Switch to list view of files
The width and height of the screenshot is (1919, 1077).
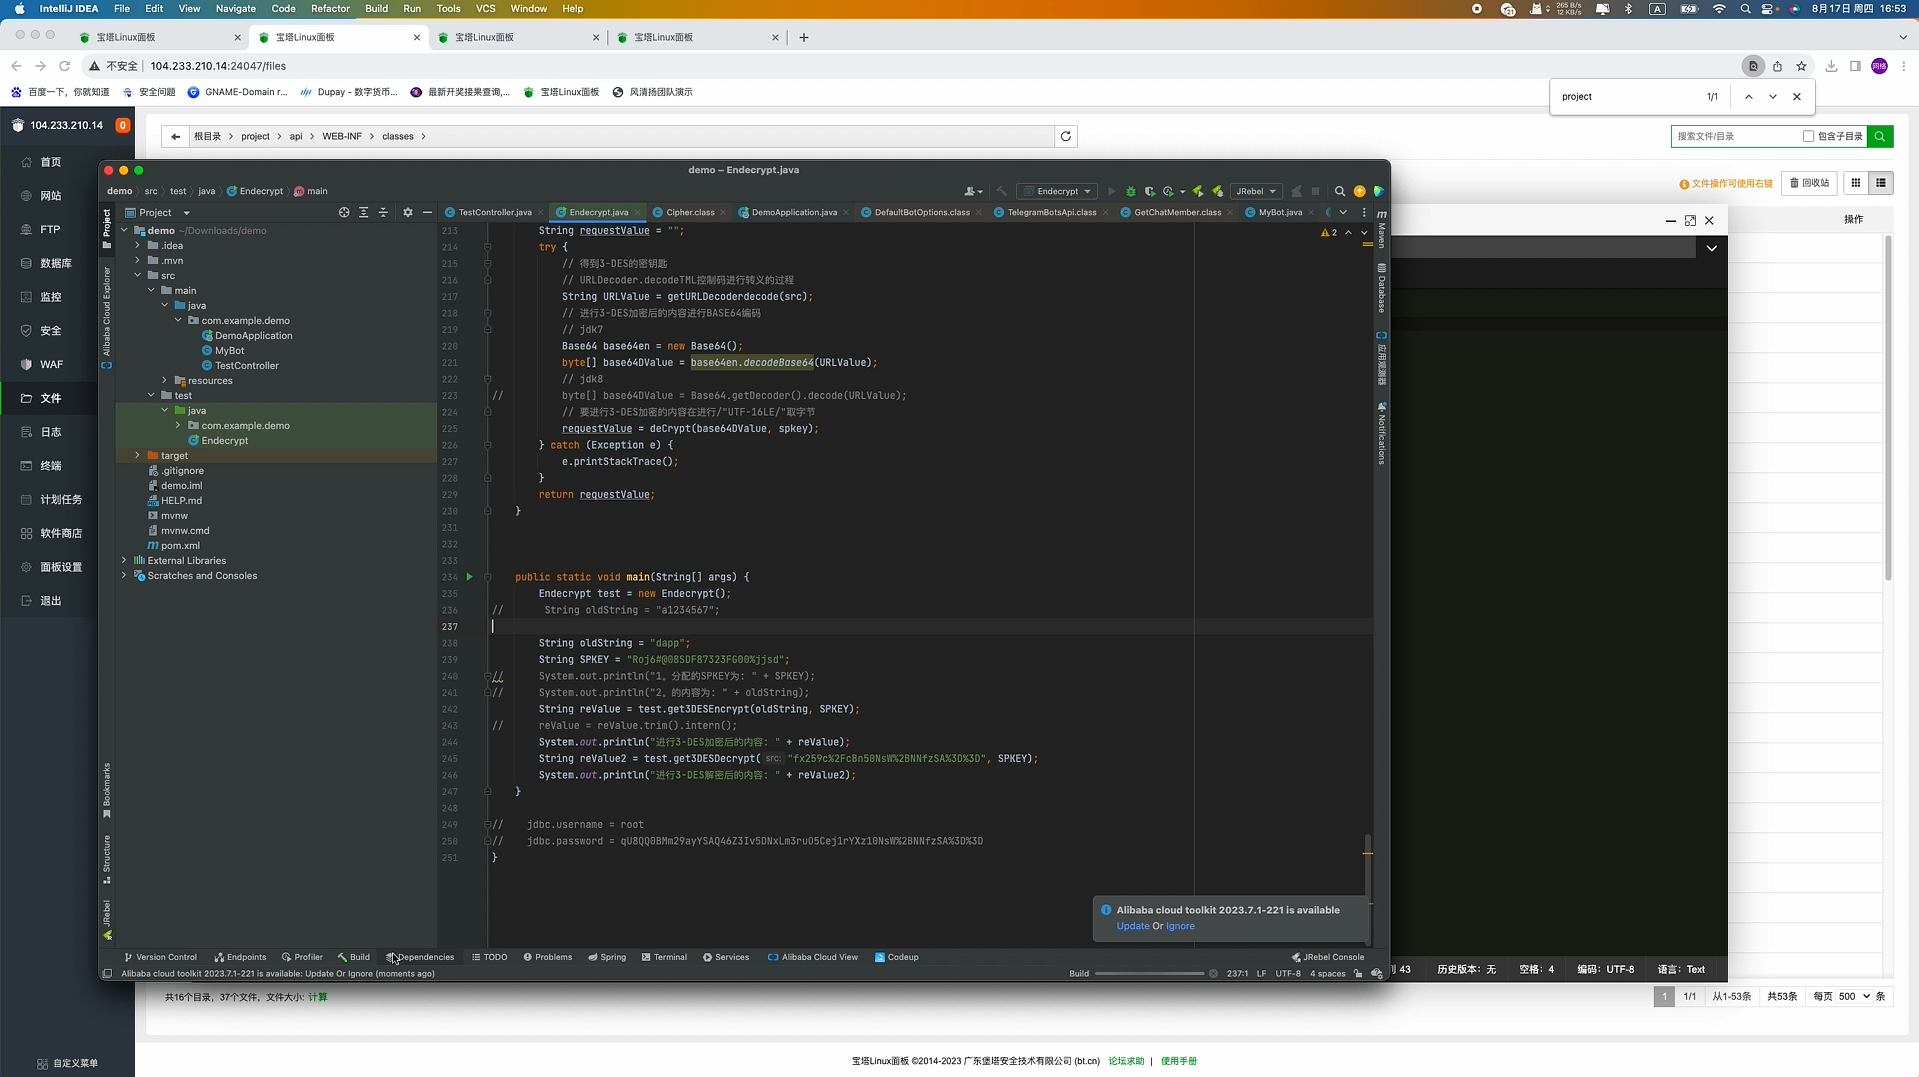click(x=1881, y=183)
